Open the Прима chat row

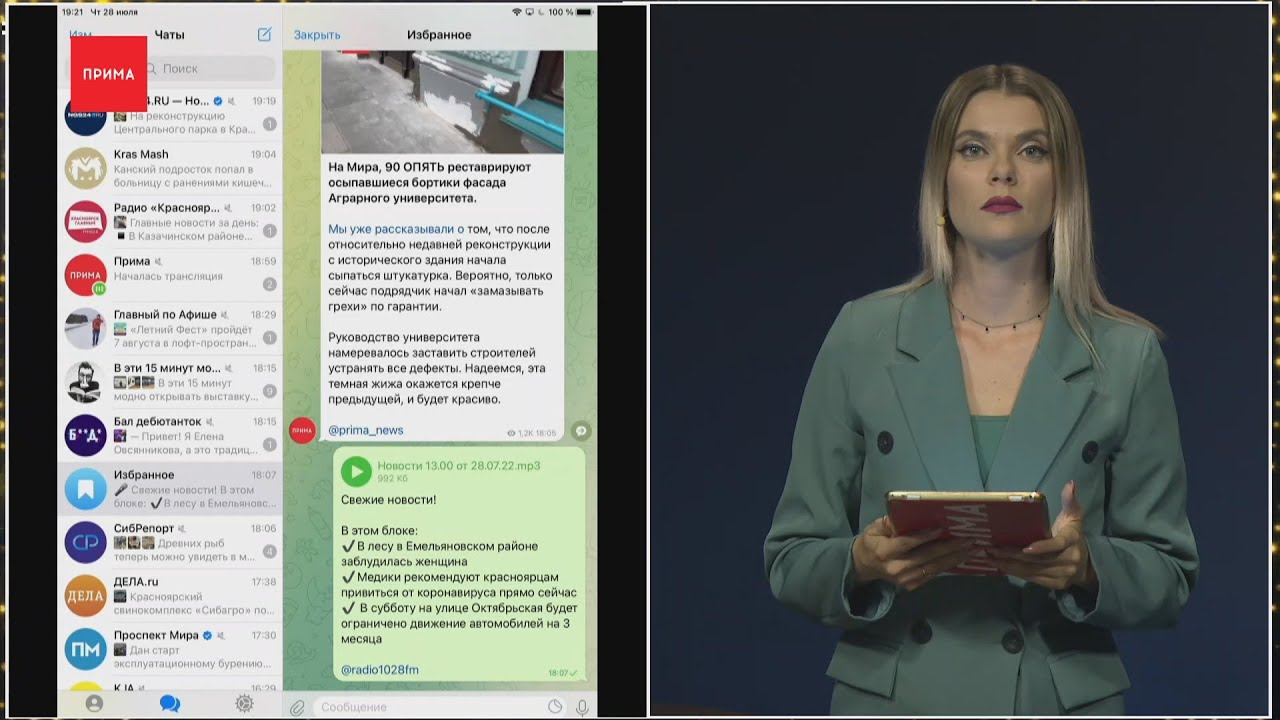click(x=170, y=275)
